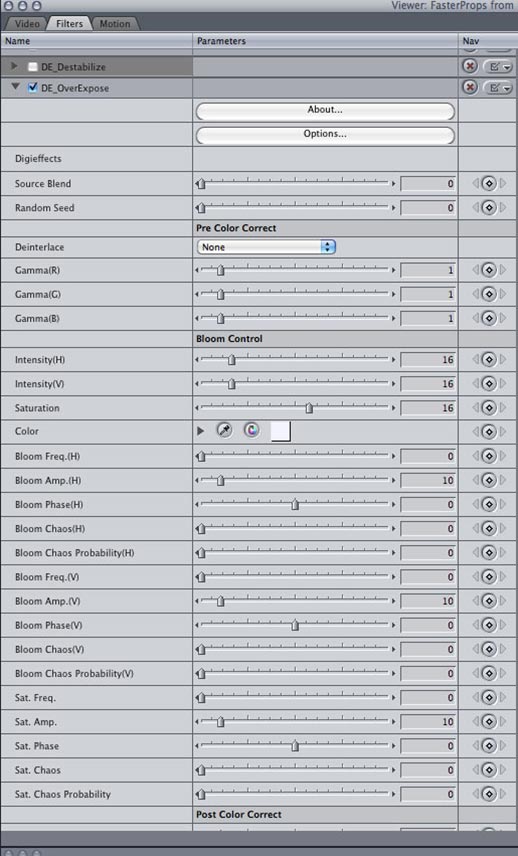
Task: Remove the DE_OverExpose filter with red X
Action: pyautogui.click(x=469, y=87)
